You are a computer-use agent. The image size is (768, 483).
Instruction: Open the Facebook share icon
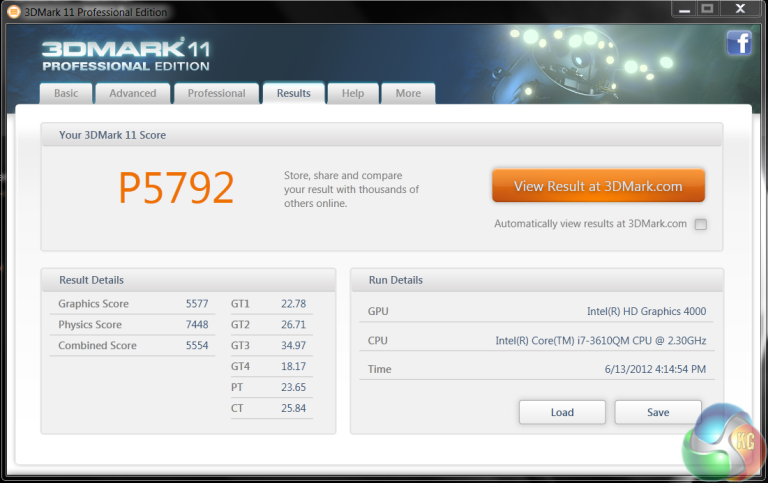click(739, 43)
